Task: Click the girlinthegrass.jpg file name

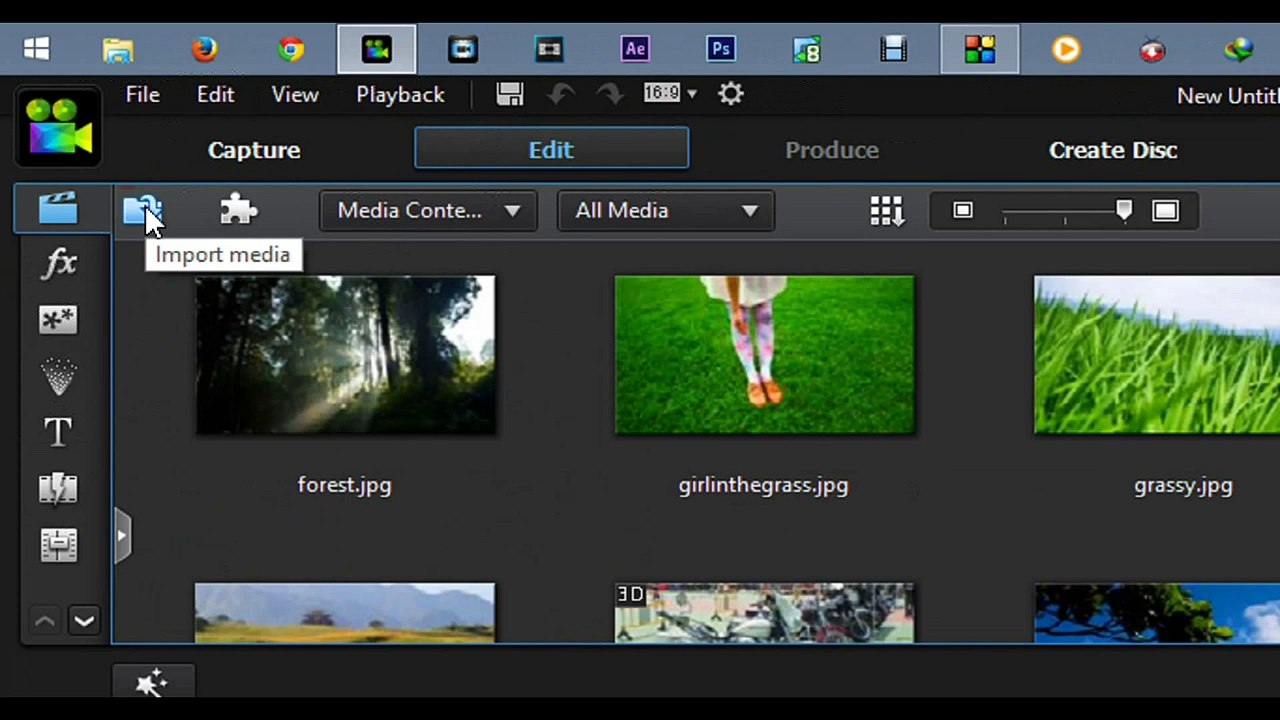Action: [x=763, y=486]
